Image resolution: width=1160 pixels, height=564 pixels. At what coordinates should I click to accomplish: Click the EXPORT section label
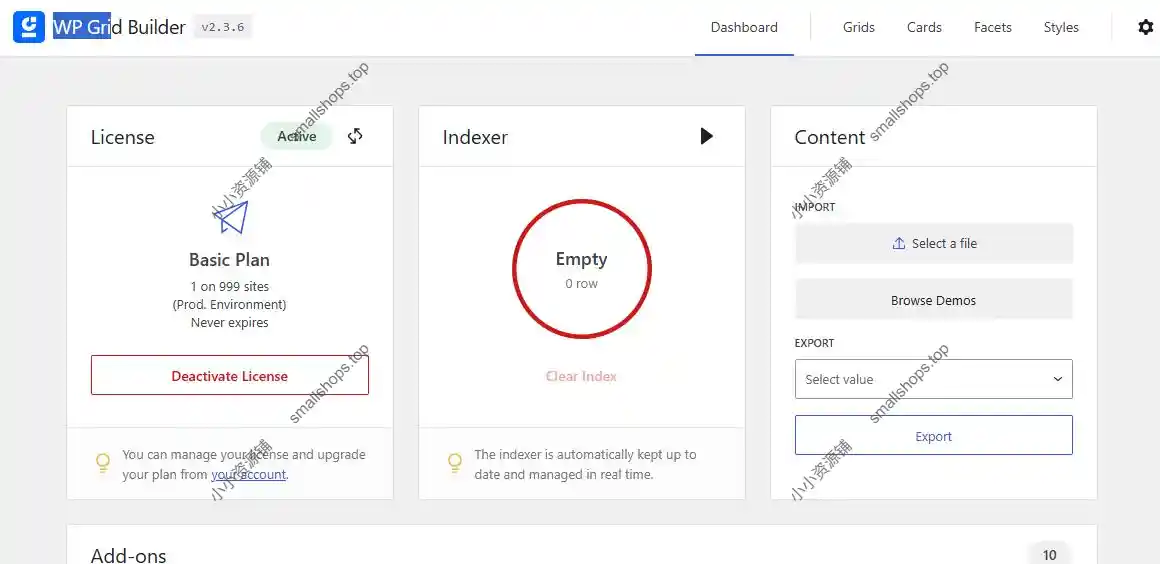point(815,343)
